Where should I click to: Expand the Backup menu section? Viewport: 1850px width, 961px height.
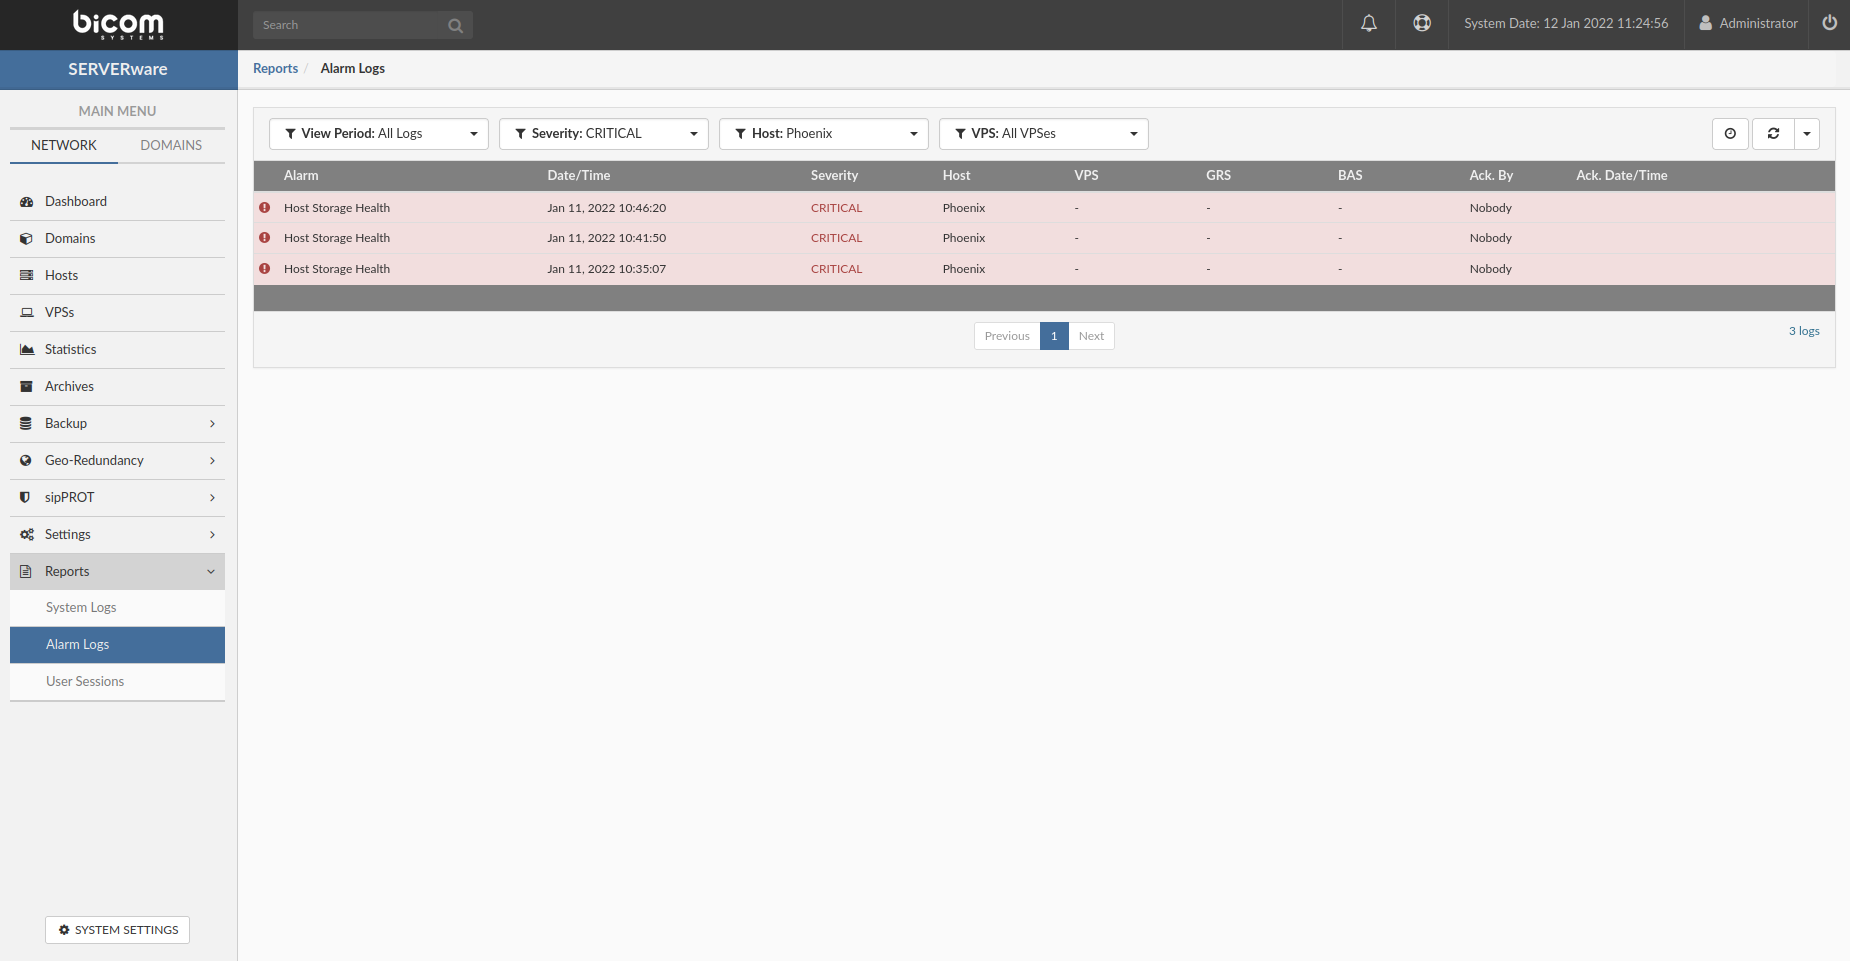pos(117,424)
